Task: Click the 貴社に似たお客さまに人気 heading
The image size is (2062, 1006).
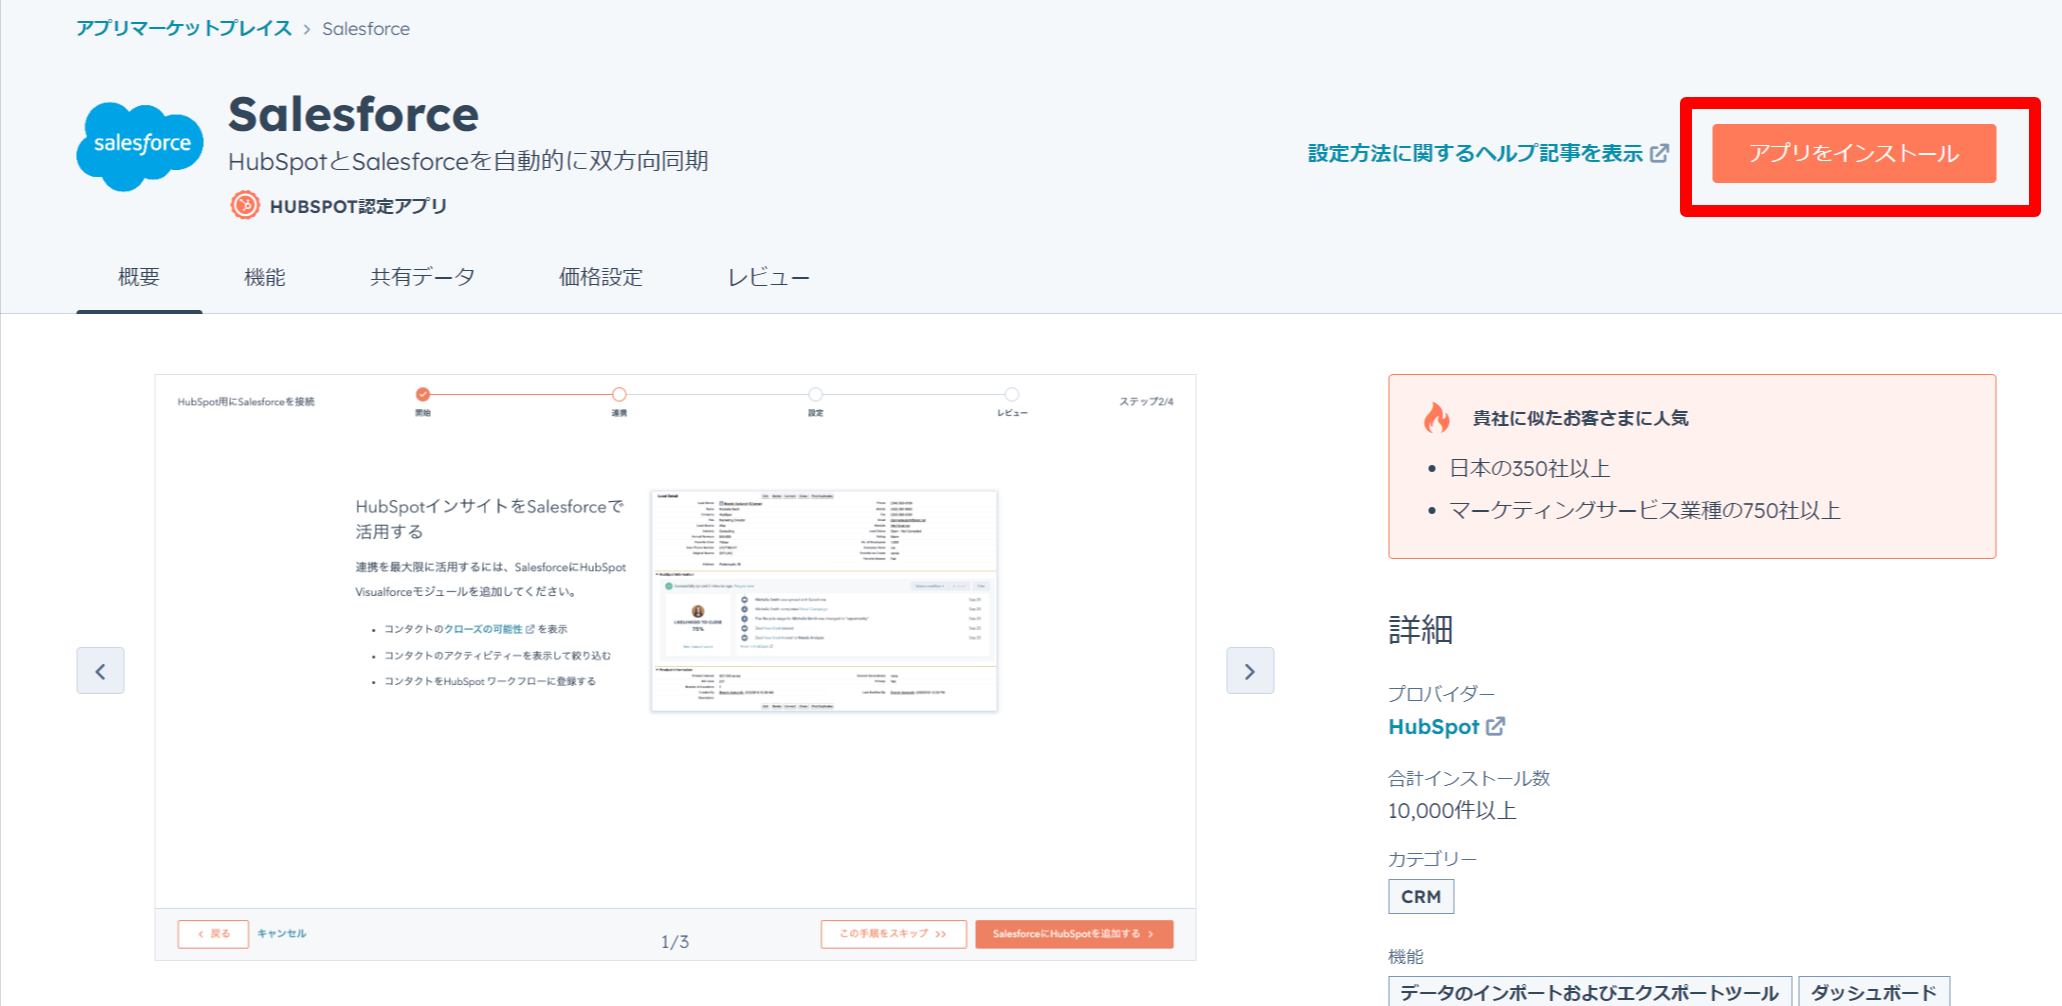Action: coord(1580,418)
